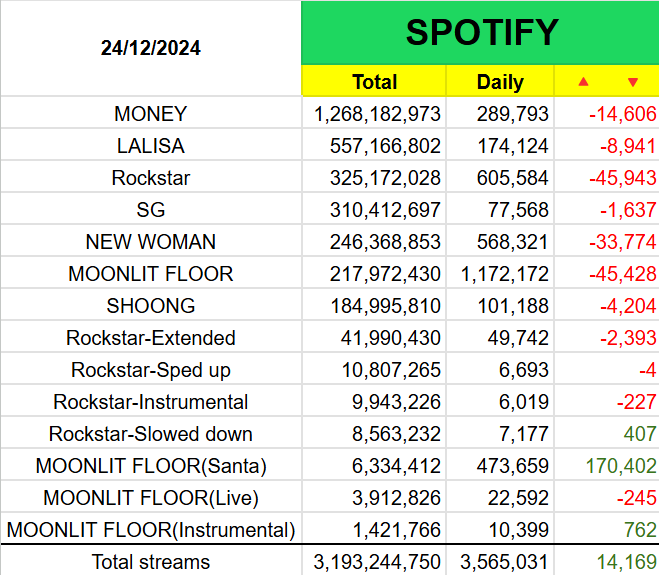The width and height of the screenshot is (659, 575).
Task: Select Rockstar total 325,172,028
Action: (374, 177)
